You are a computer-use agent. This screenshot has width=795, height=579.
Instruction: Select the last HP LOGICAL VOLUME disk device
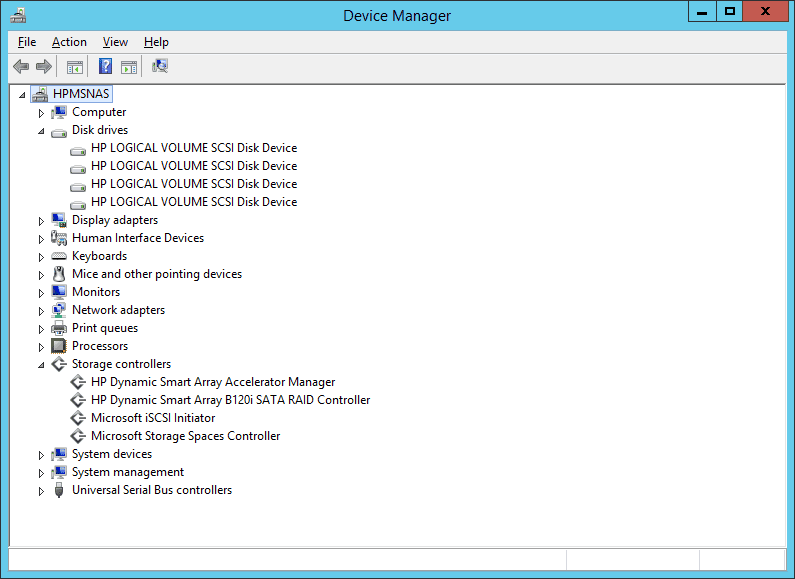(194, 202)
